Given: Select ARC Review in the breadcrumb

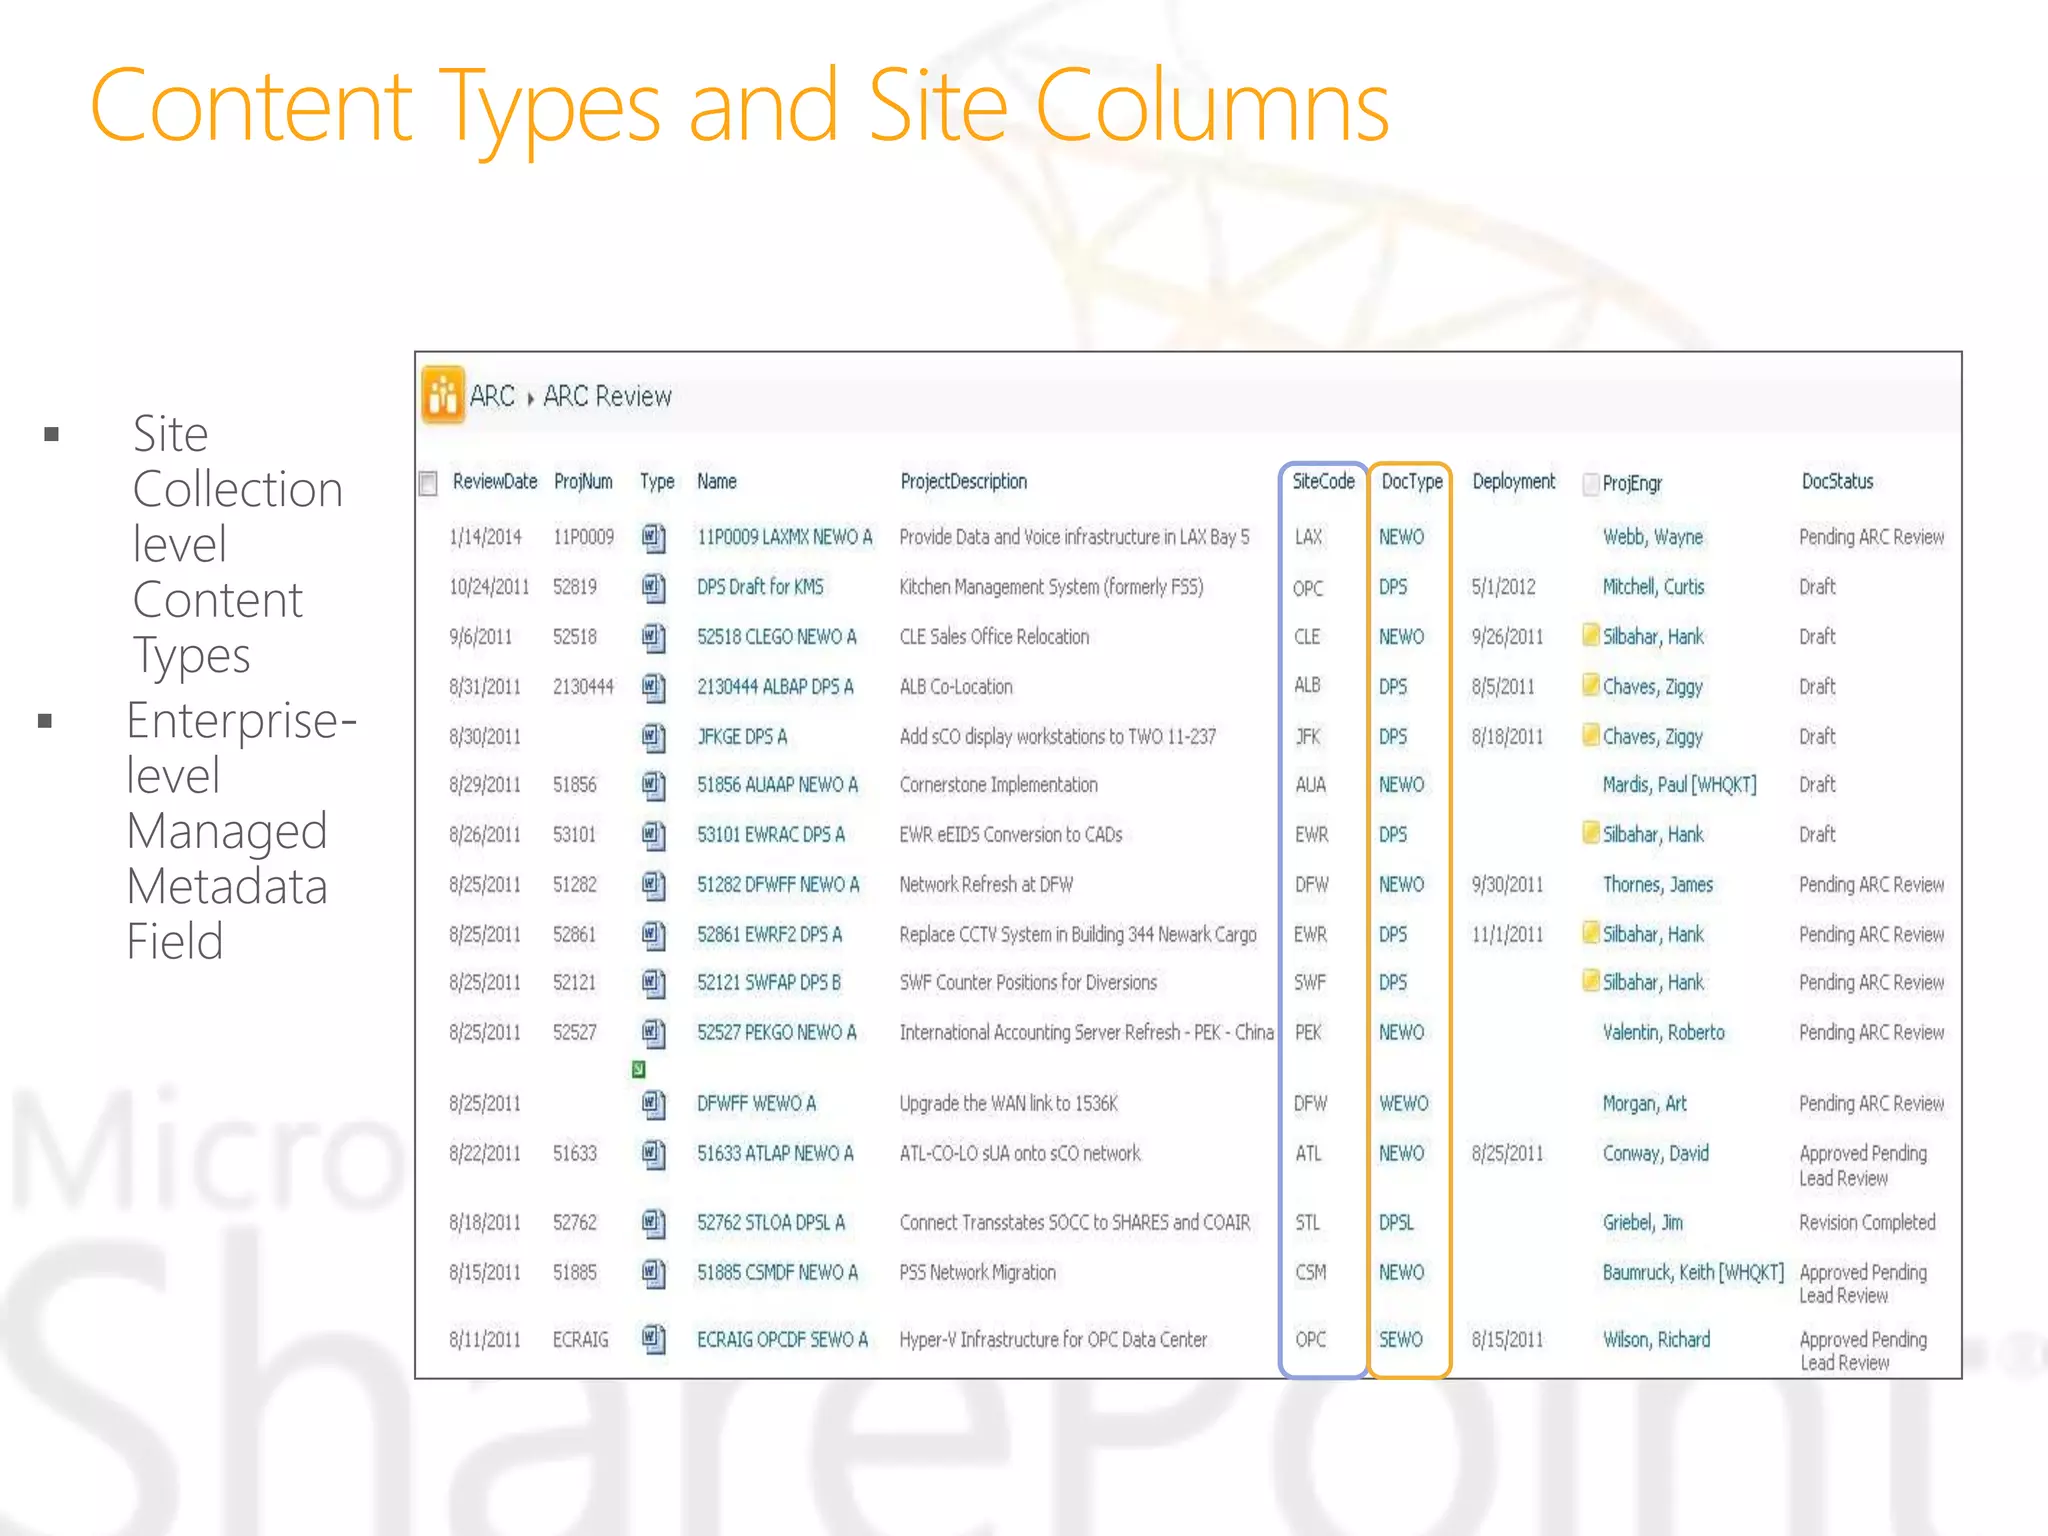Looking at the screenshot, I should coord(607,397).
